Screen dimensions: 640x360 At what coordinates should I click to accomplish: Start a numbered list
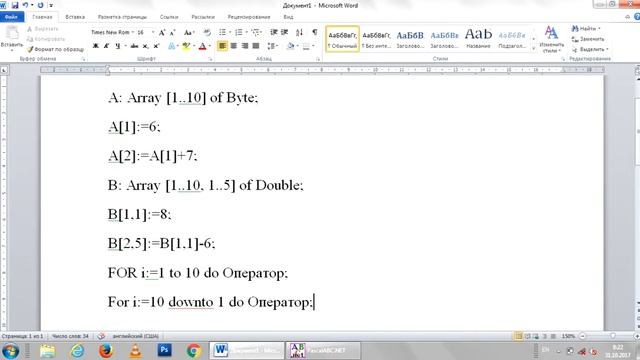(239, 32)
